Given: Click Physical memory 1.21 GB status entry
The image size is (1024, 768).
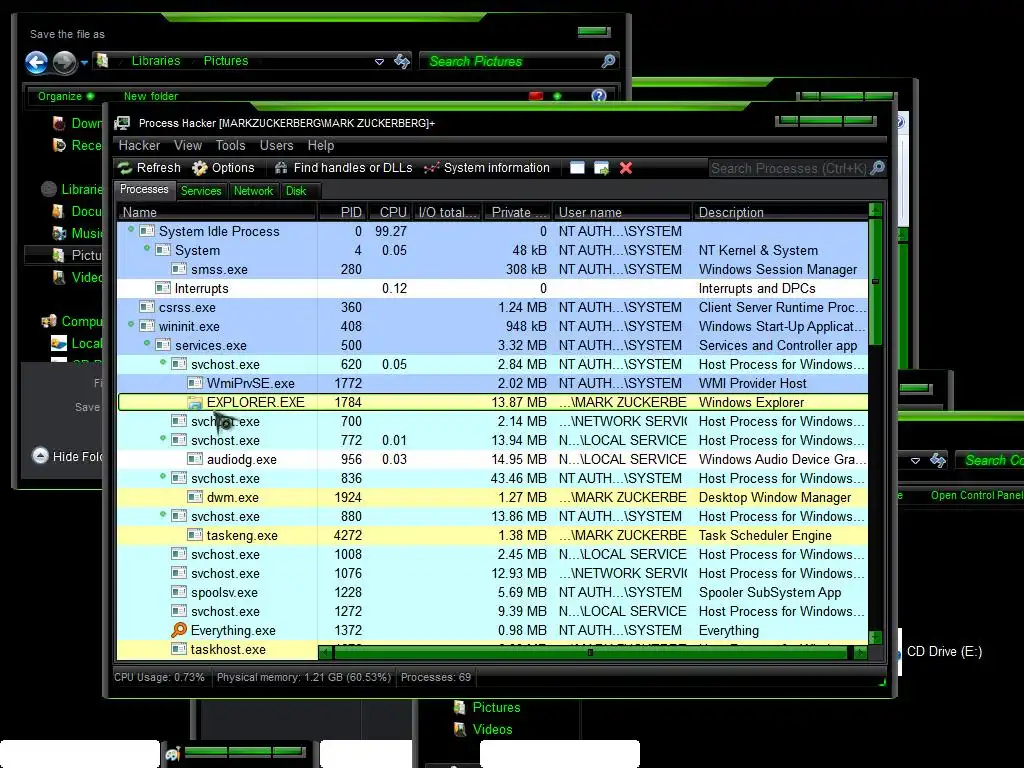Looking at the screenshot, I should click(304, 677).
